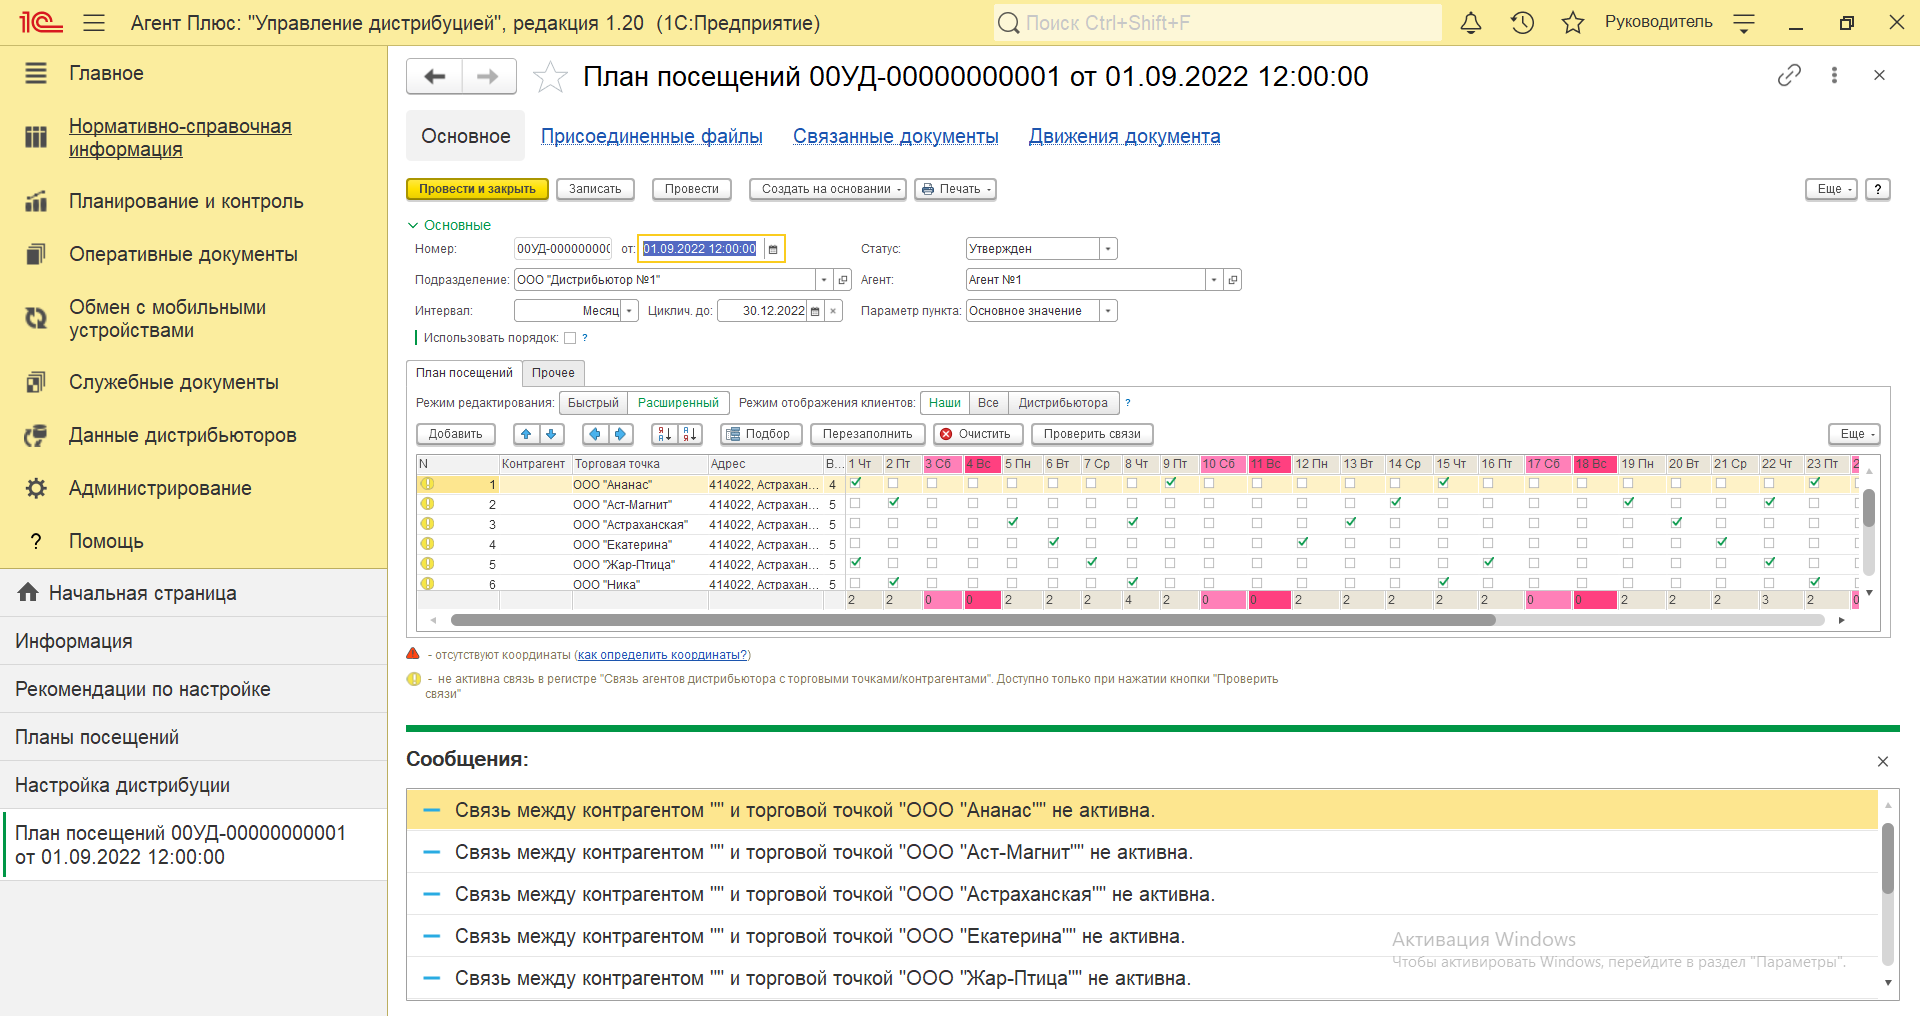
Task: Open service settings icon beside Руководитель
Action: point(1744,22)
